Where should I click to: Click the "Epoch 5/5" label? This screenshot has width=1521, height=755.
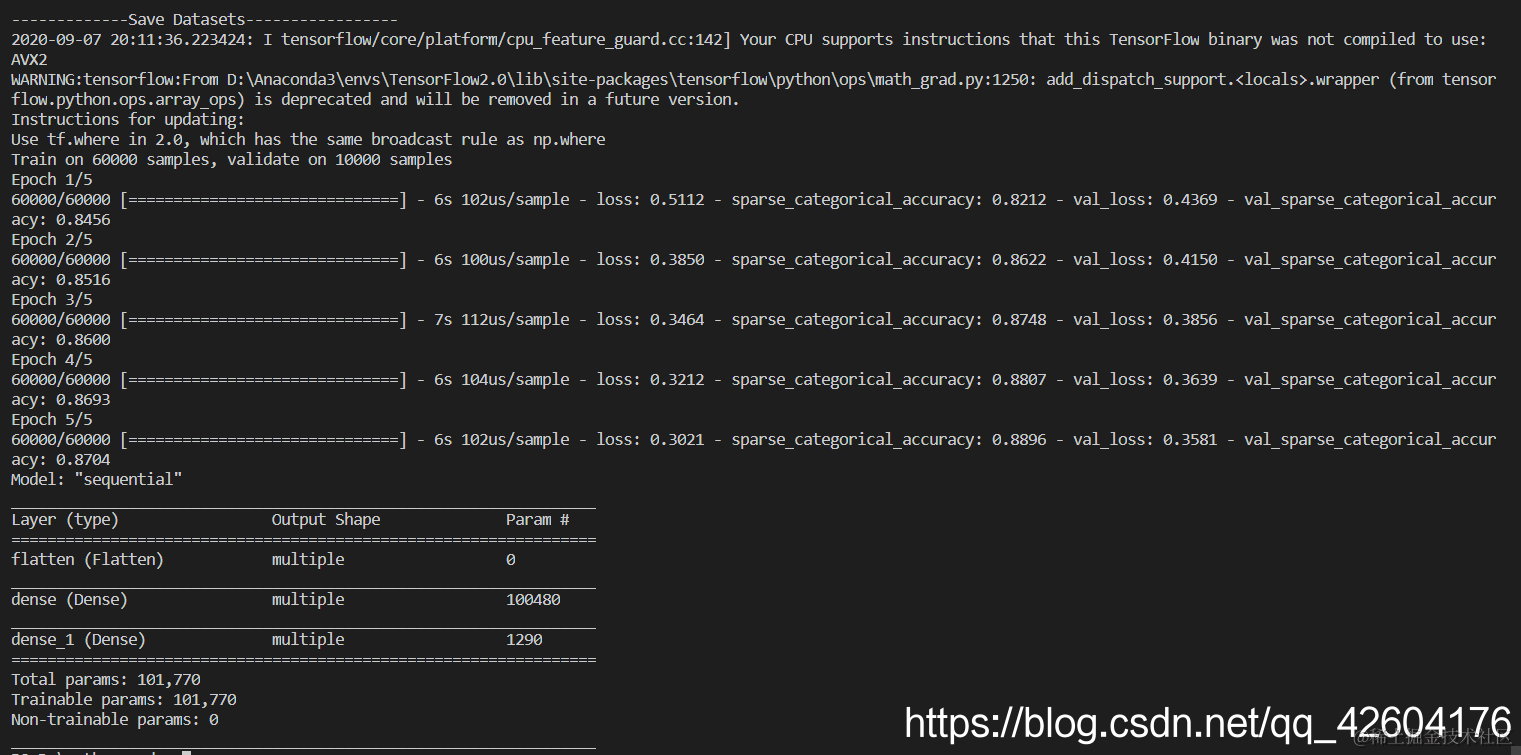coord(52,420)
